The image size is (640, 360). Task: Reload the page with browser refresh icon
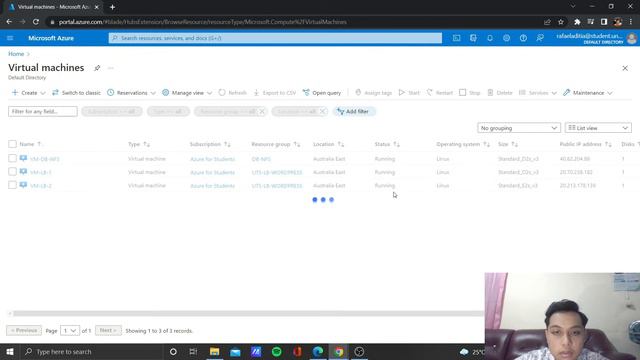(36, 22)
